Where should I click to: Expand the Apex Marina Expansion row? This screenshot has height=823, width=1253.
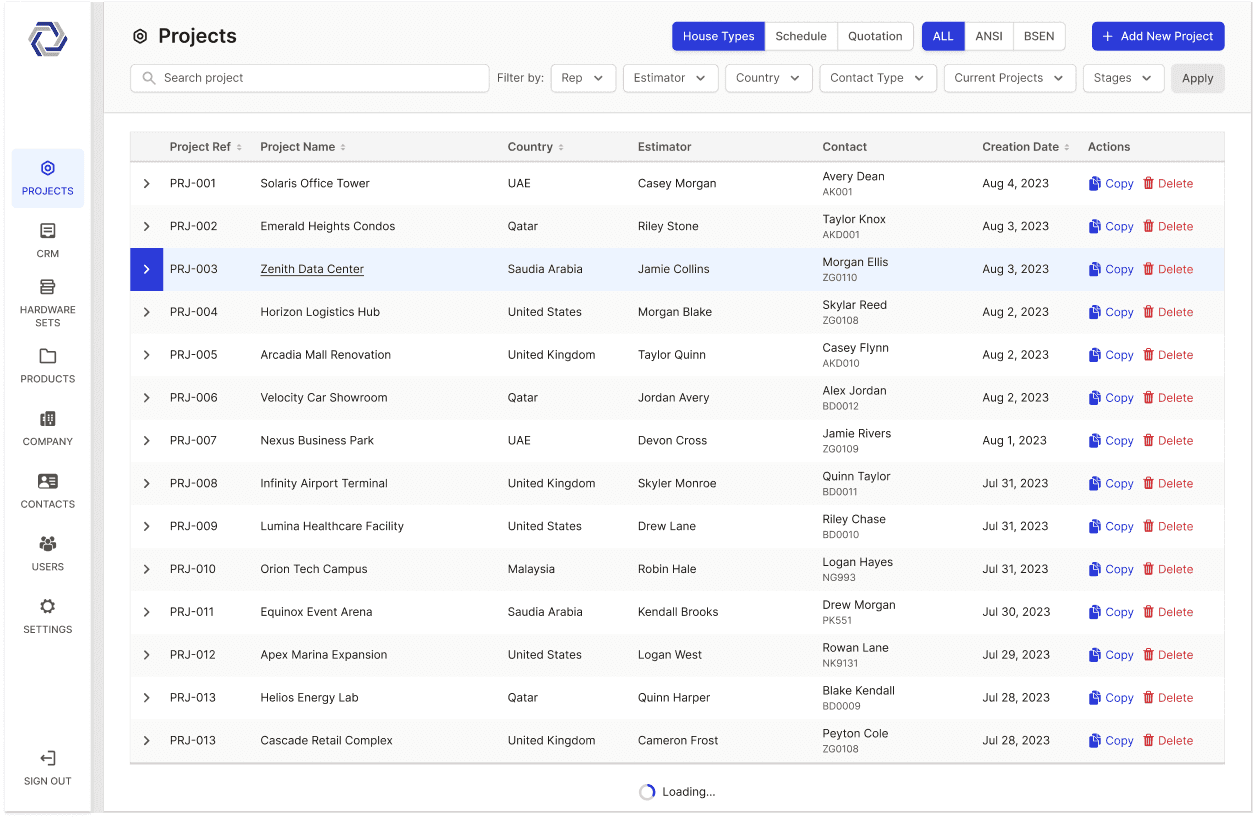(x=146, y=655)
